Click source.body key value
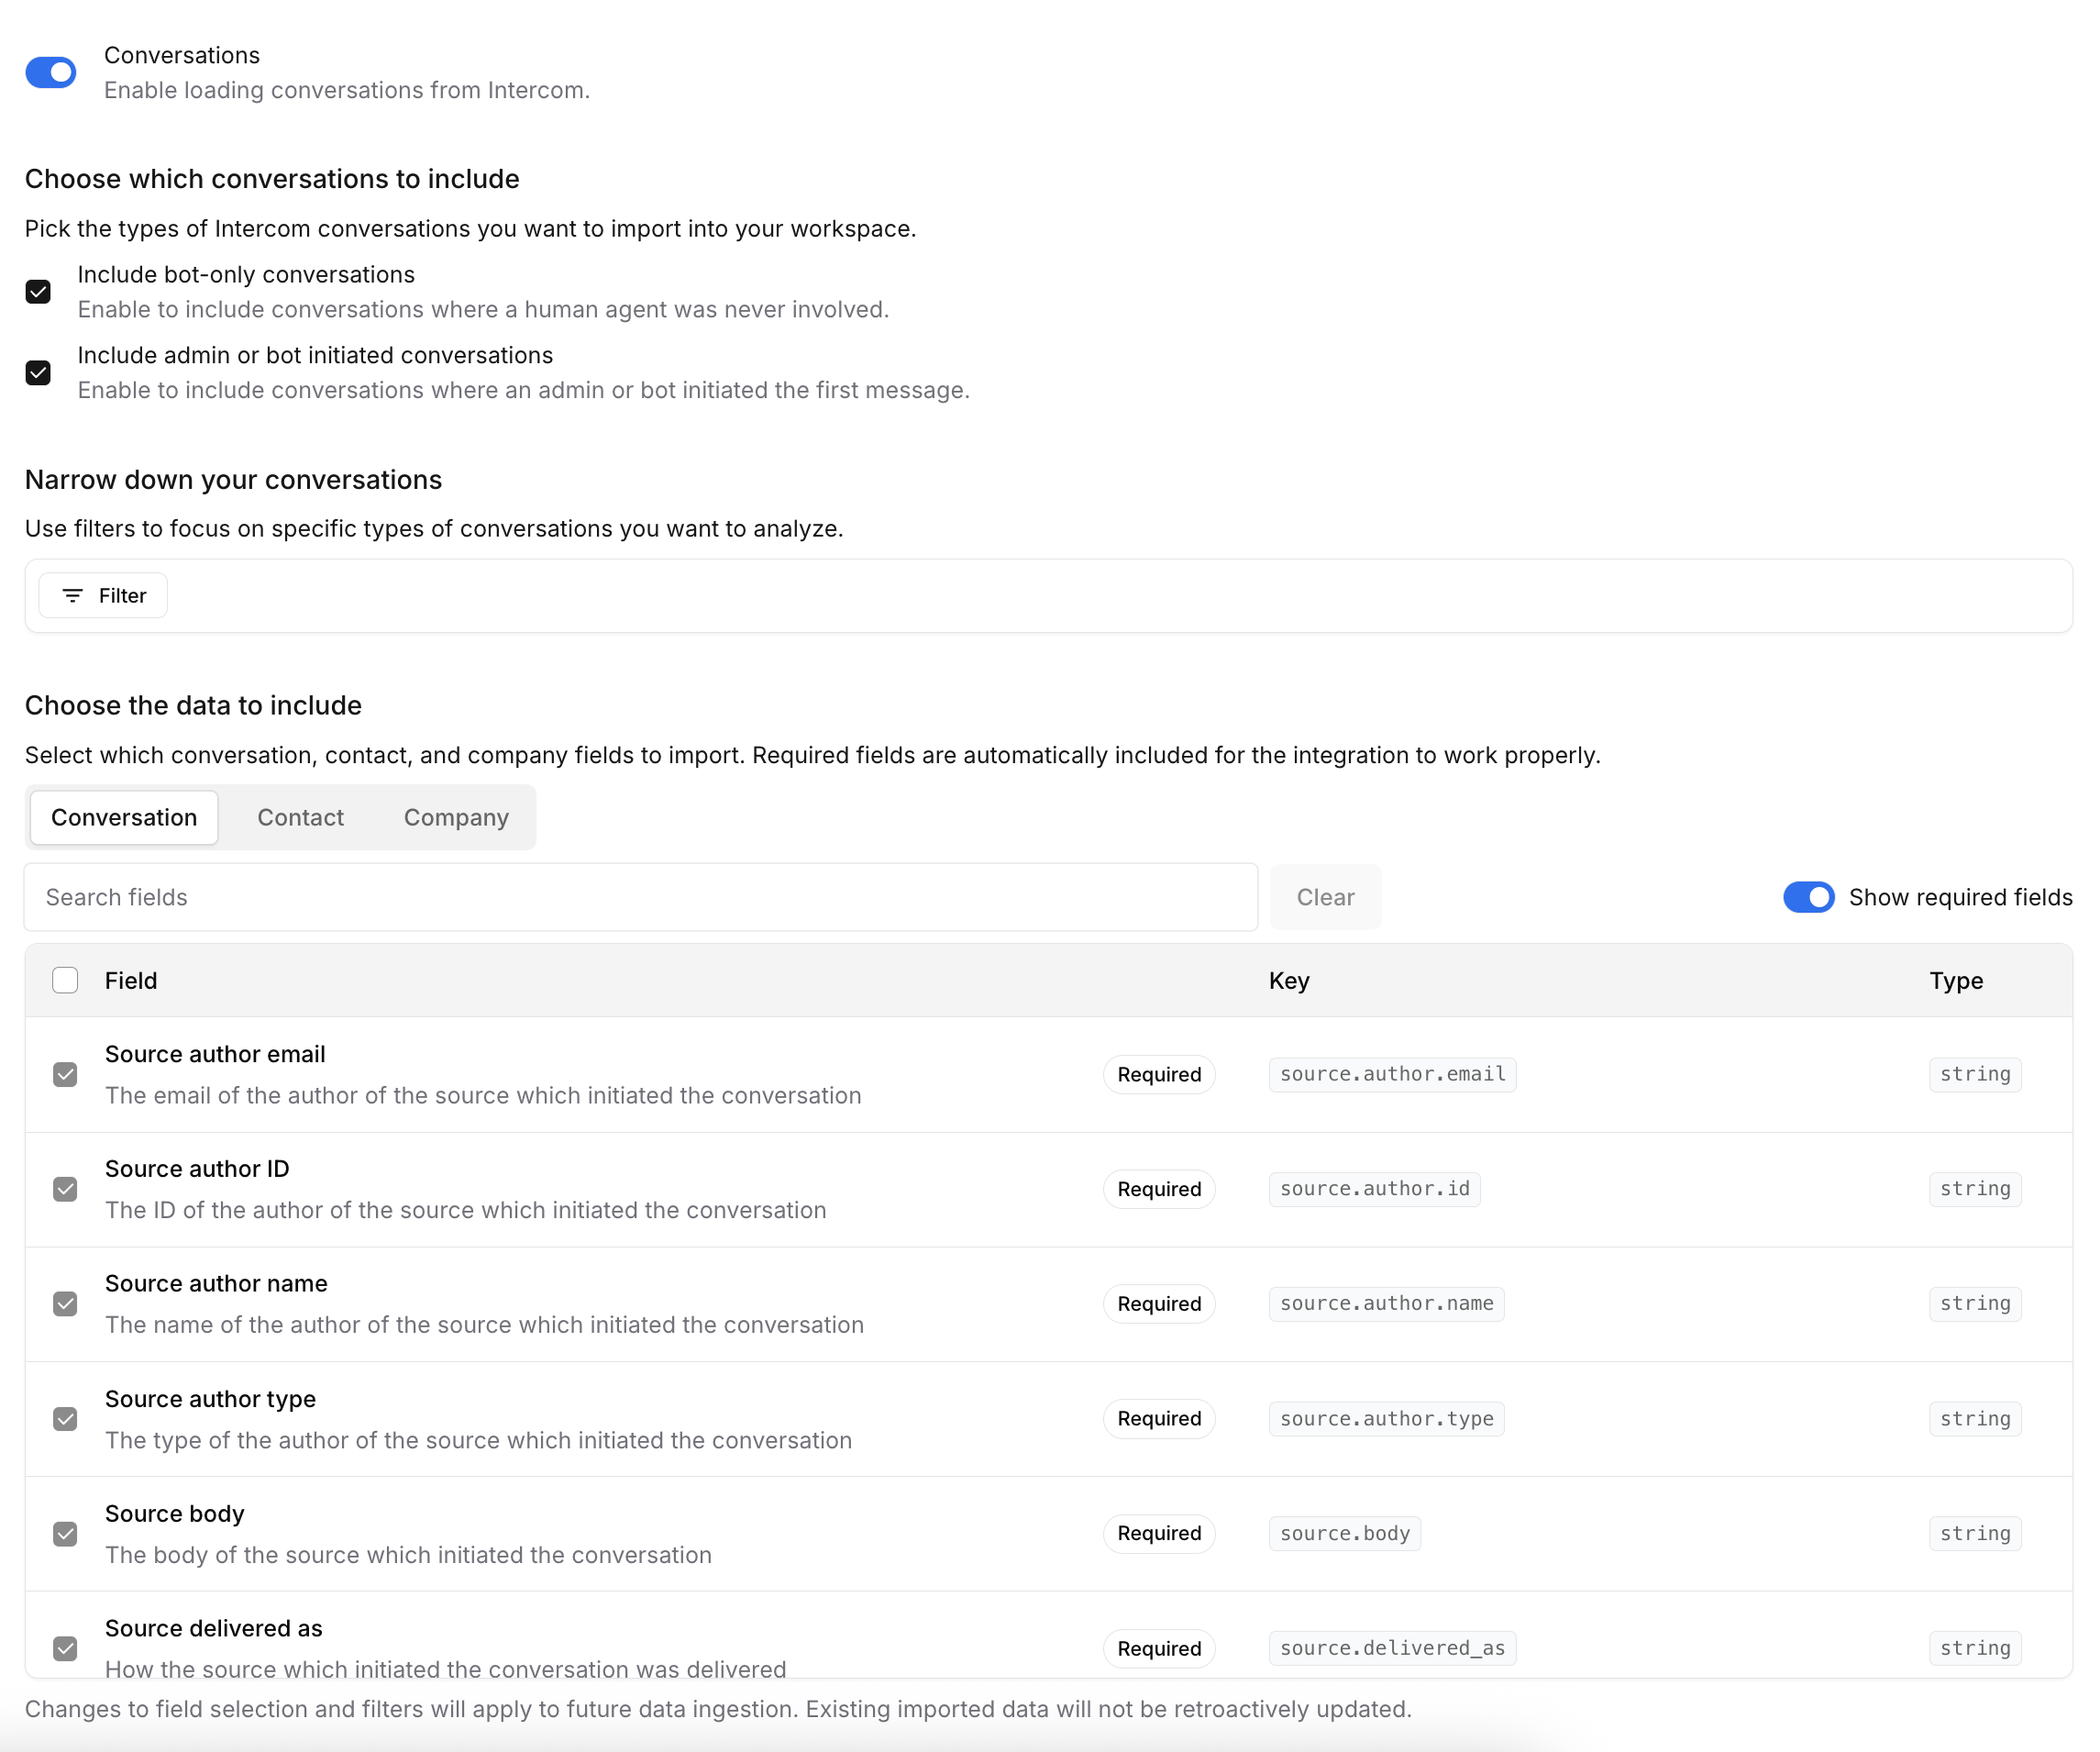This screenshot has width=2100, height=1752. pyautogui.click(x=1344, y=1534)
